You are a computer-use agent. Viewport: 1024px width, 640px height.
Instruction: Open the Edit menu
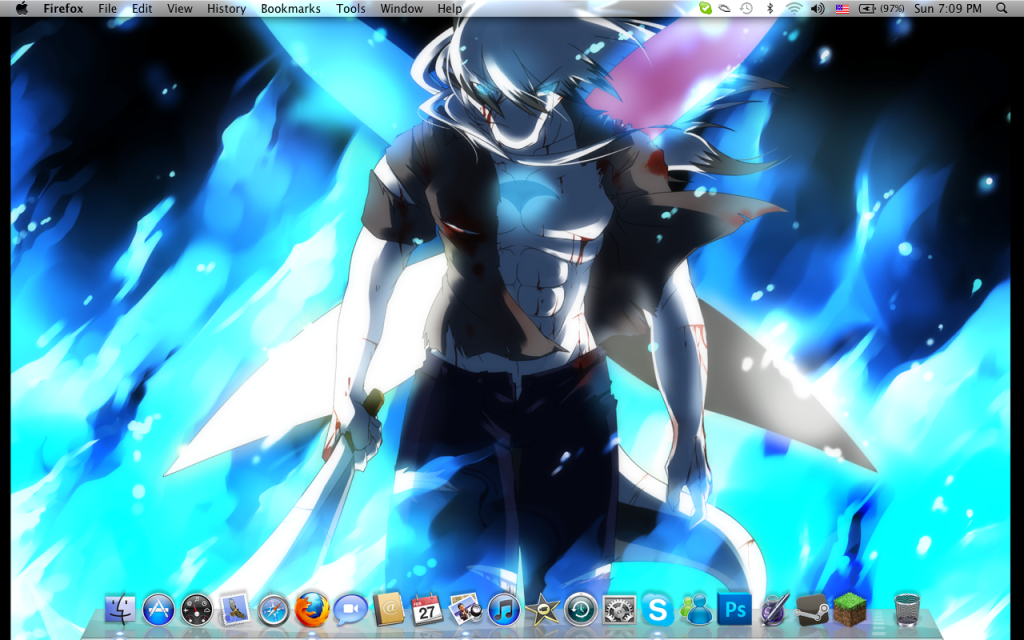142,8
